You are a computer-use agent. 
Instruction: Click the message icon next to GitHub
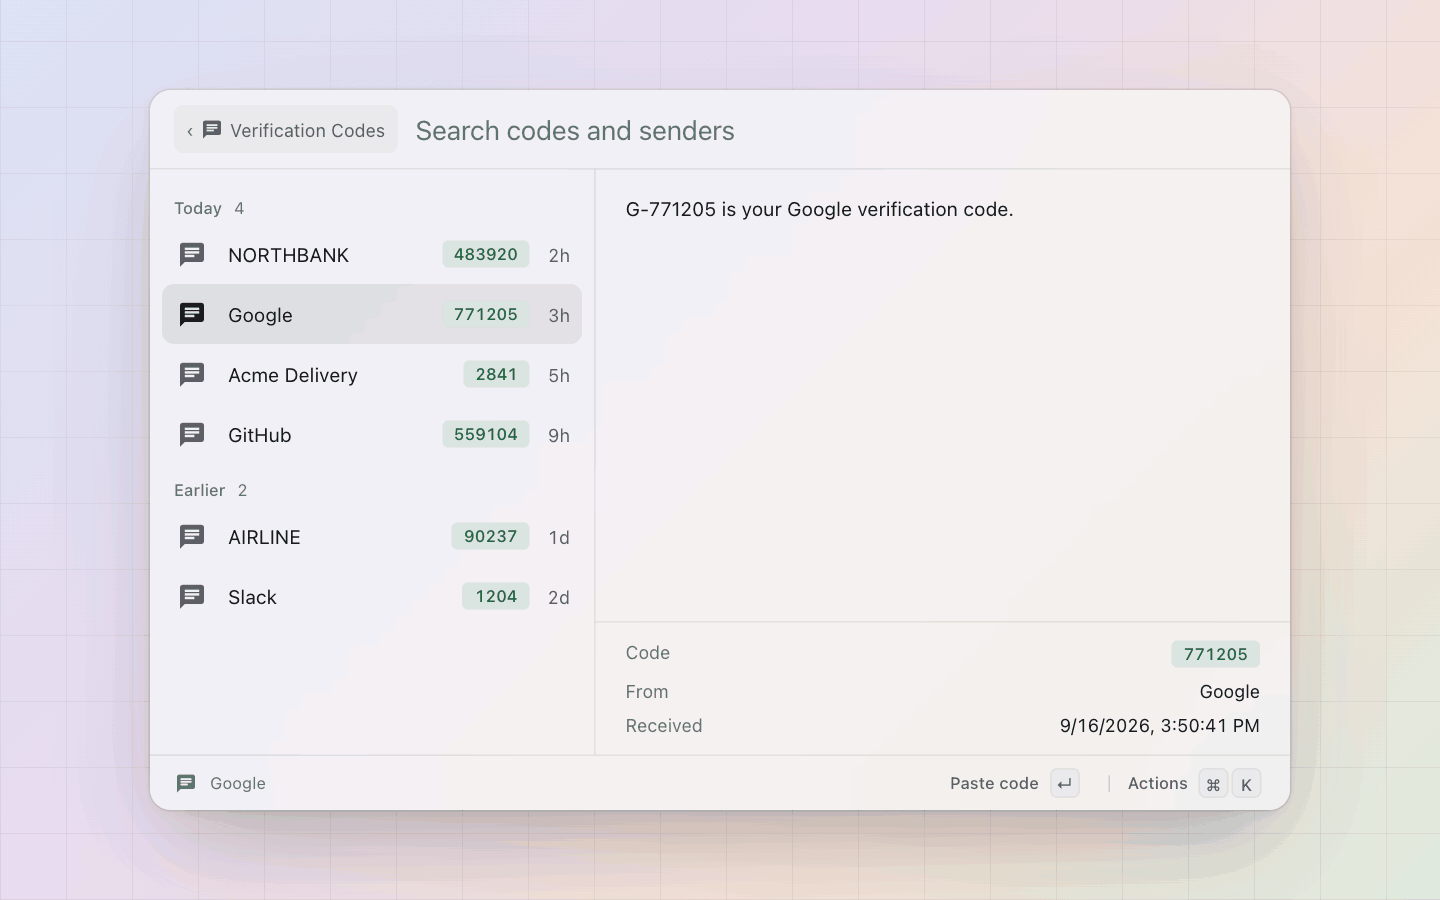(192, 435)
